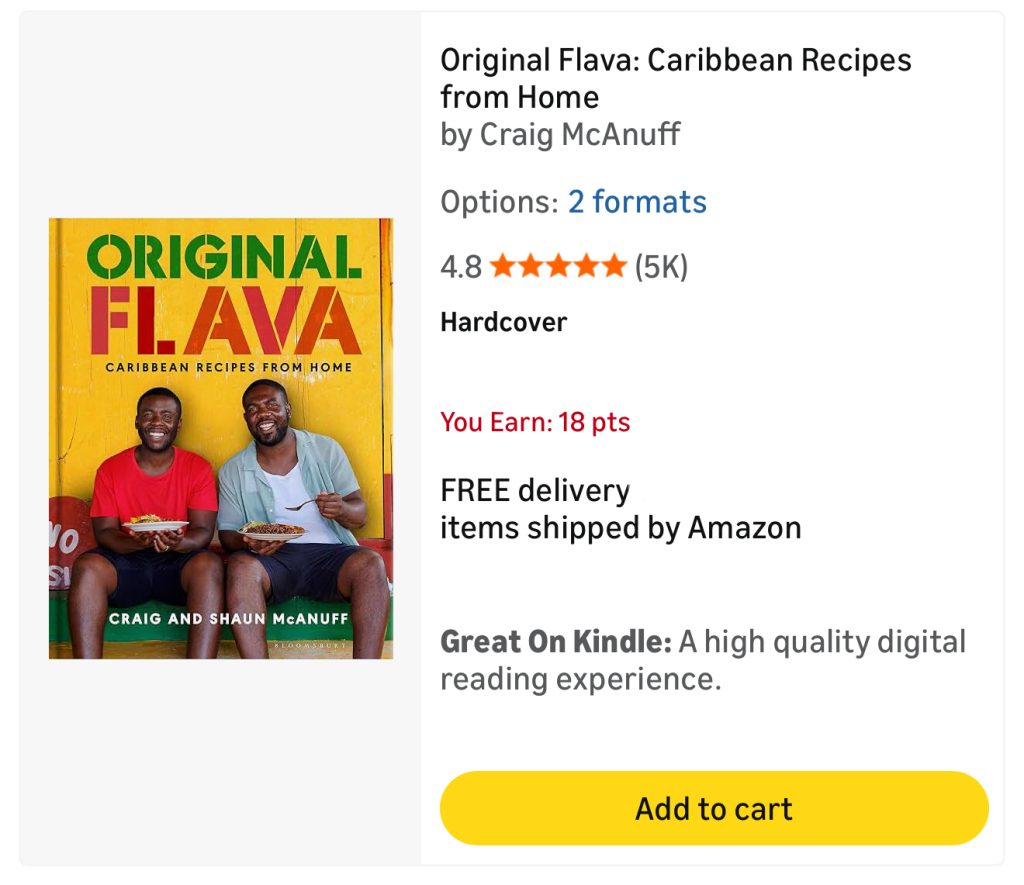1024x885 pixels.
Task: Click 'Craig and Shaun McAnuff' on the cover
Action: point(228,619)
